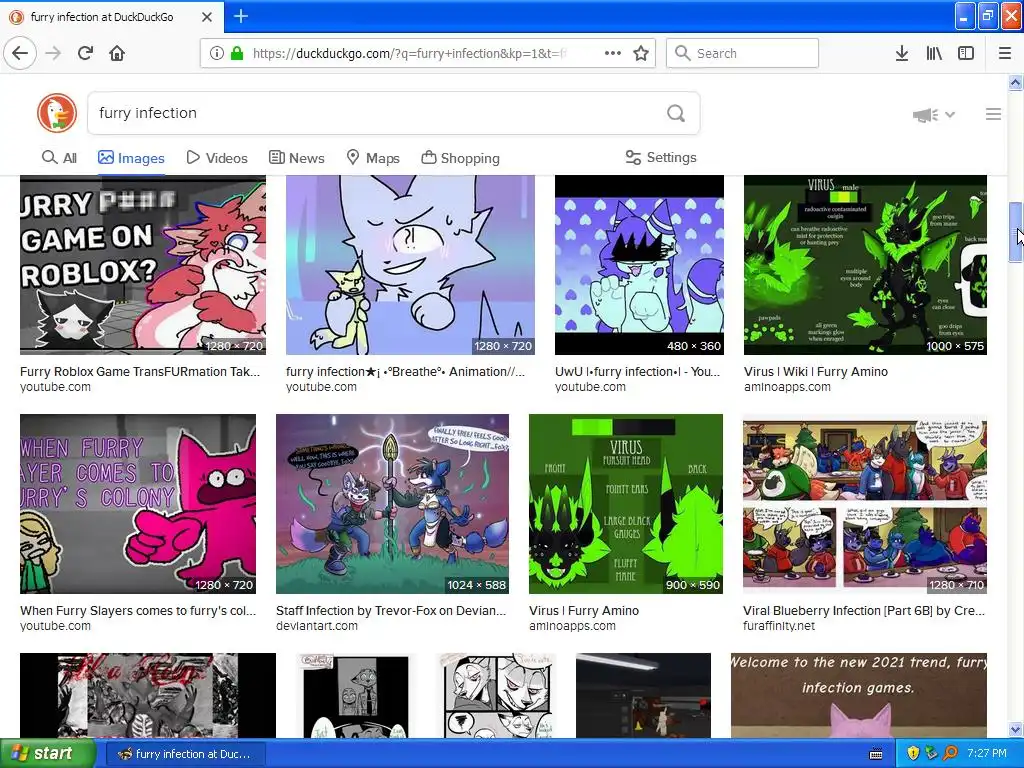Click the 'furaffinity.net' source text
Image resolution: width=1024 pixels, height=768 pixels.
point(779,626)
